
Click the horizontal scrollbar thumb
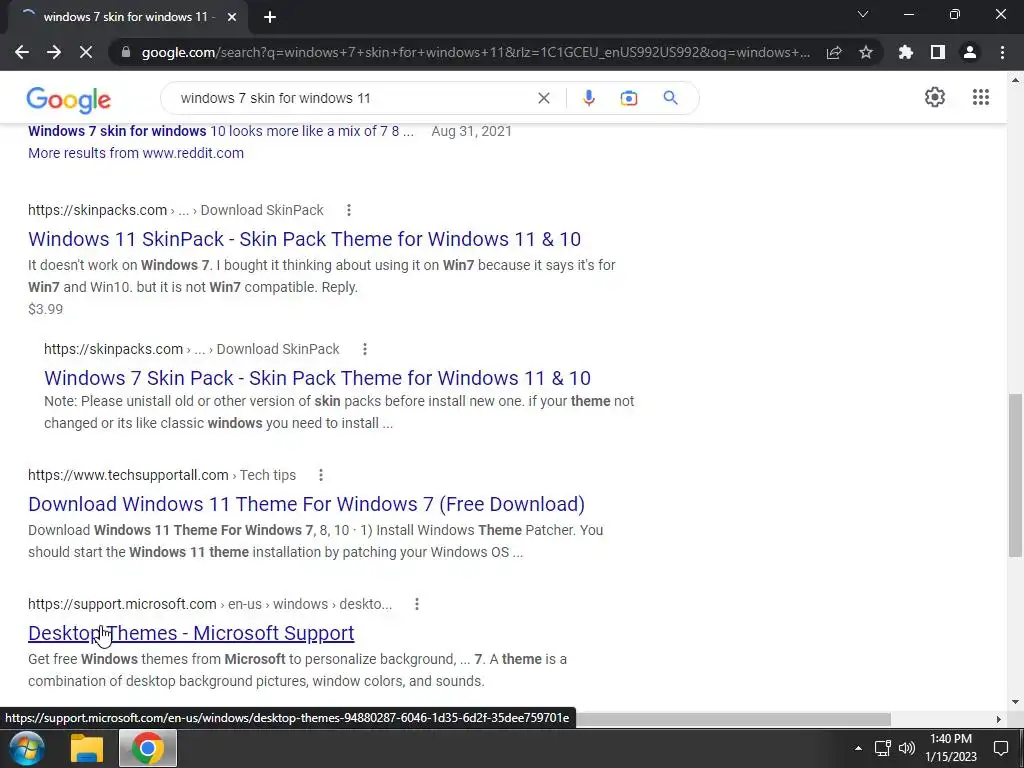(x=733, y=719)
